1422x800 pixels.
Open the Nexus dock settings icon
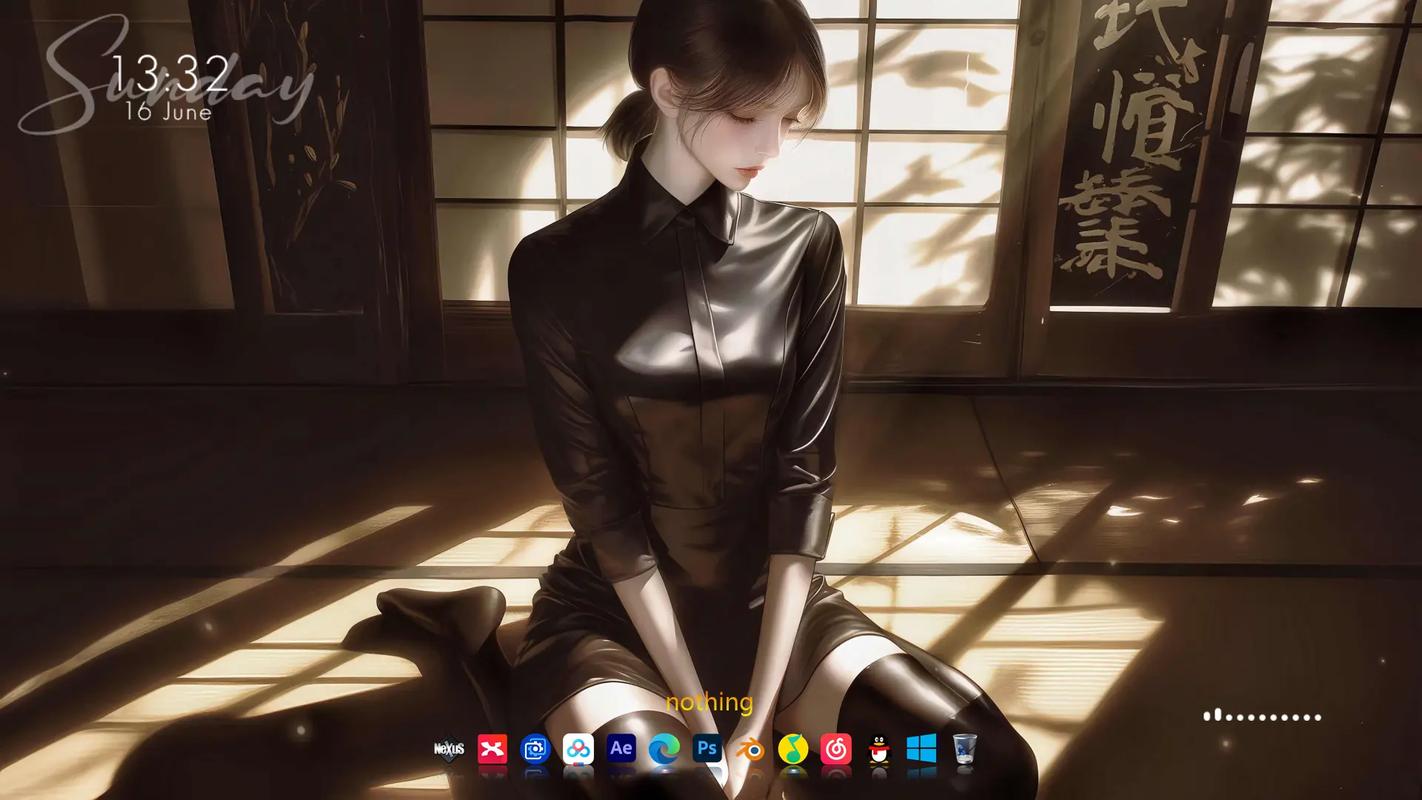point(449,749)
